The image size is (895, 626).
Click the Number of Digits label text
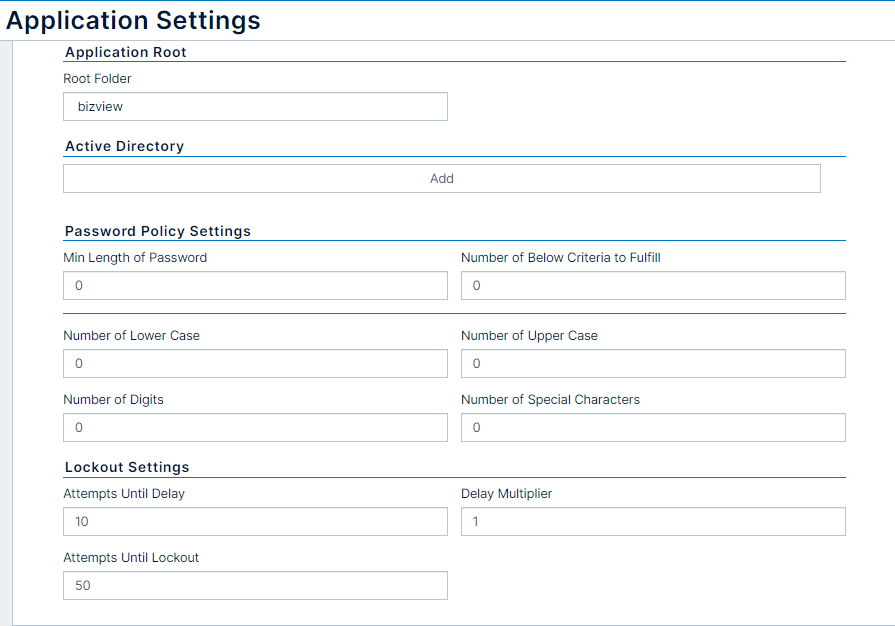tap(113, 399)
